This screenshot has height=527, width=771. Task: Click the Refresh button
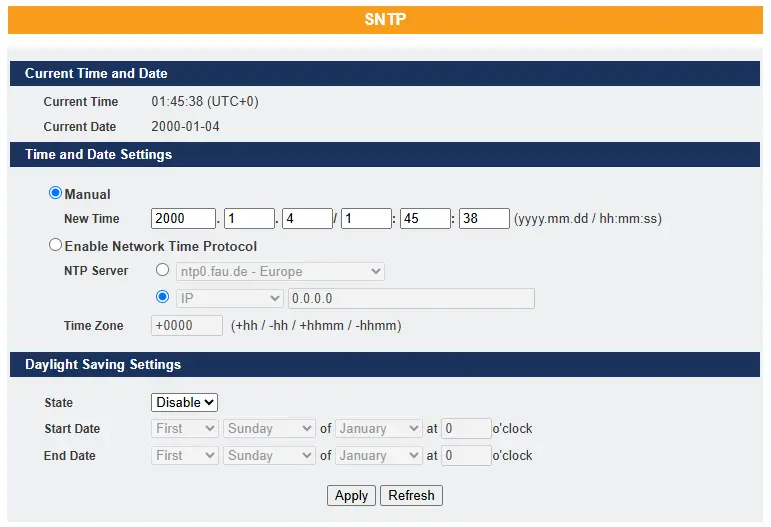411,496
